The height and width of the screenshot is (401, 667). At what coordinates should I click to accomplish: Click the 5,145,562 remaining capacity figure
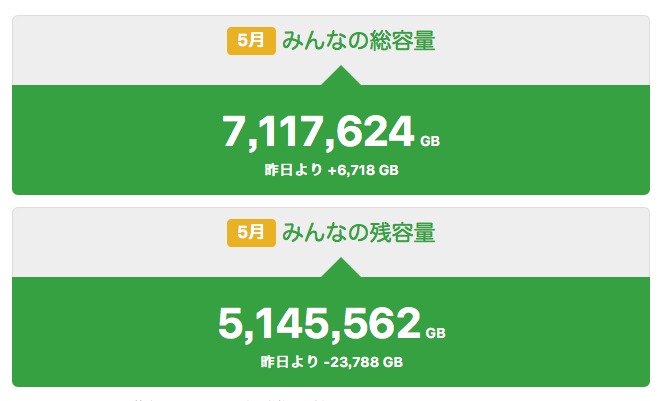tap(319, 323)
